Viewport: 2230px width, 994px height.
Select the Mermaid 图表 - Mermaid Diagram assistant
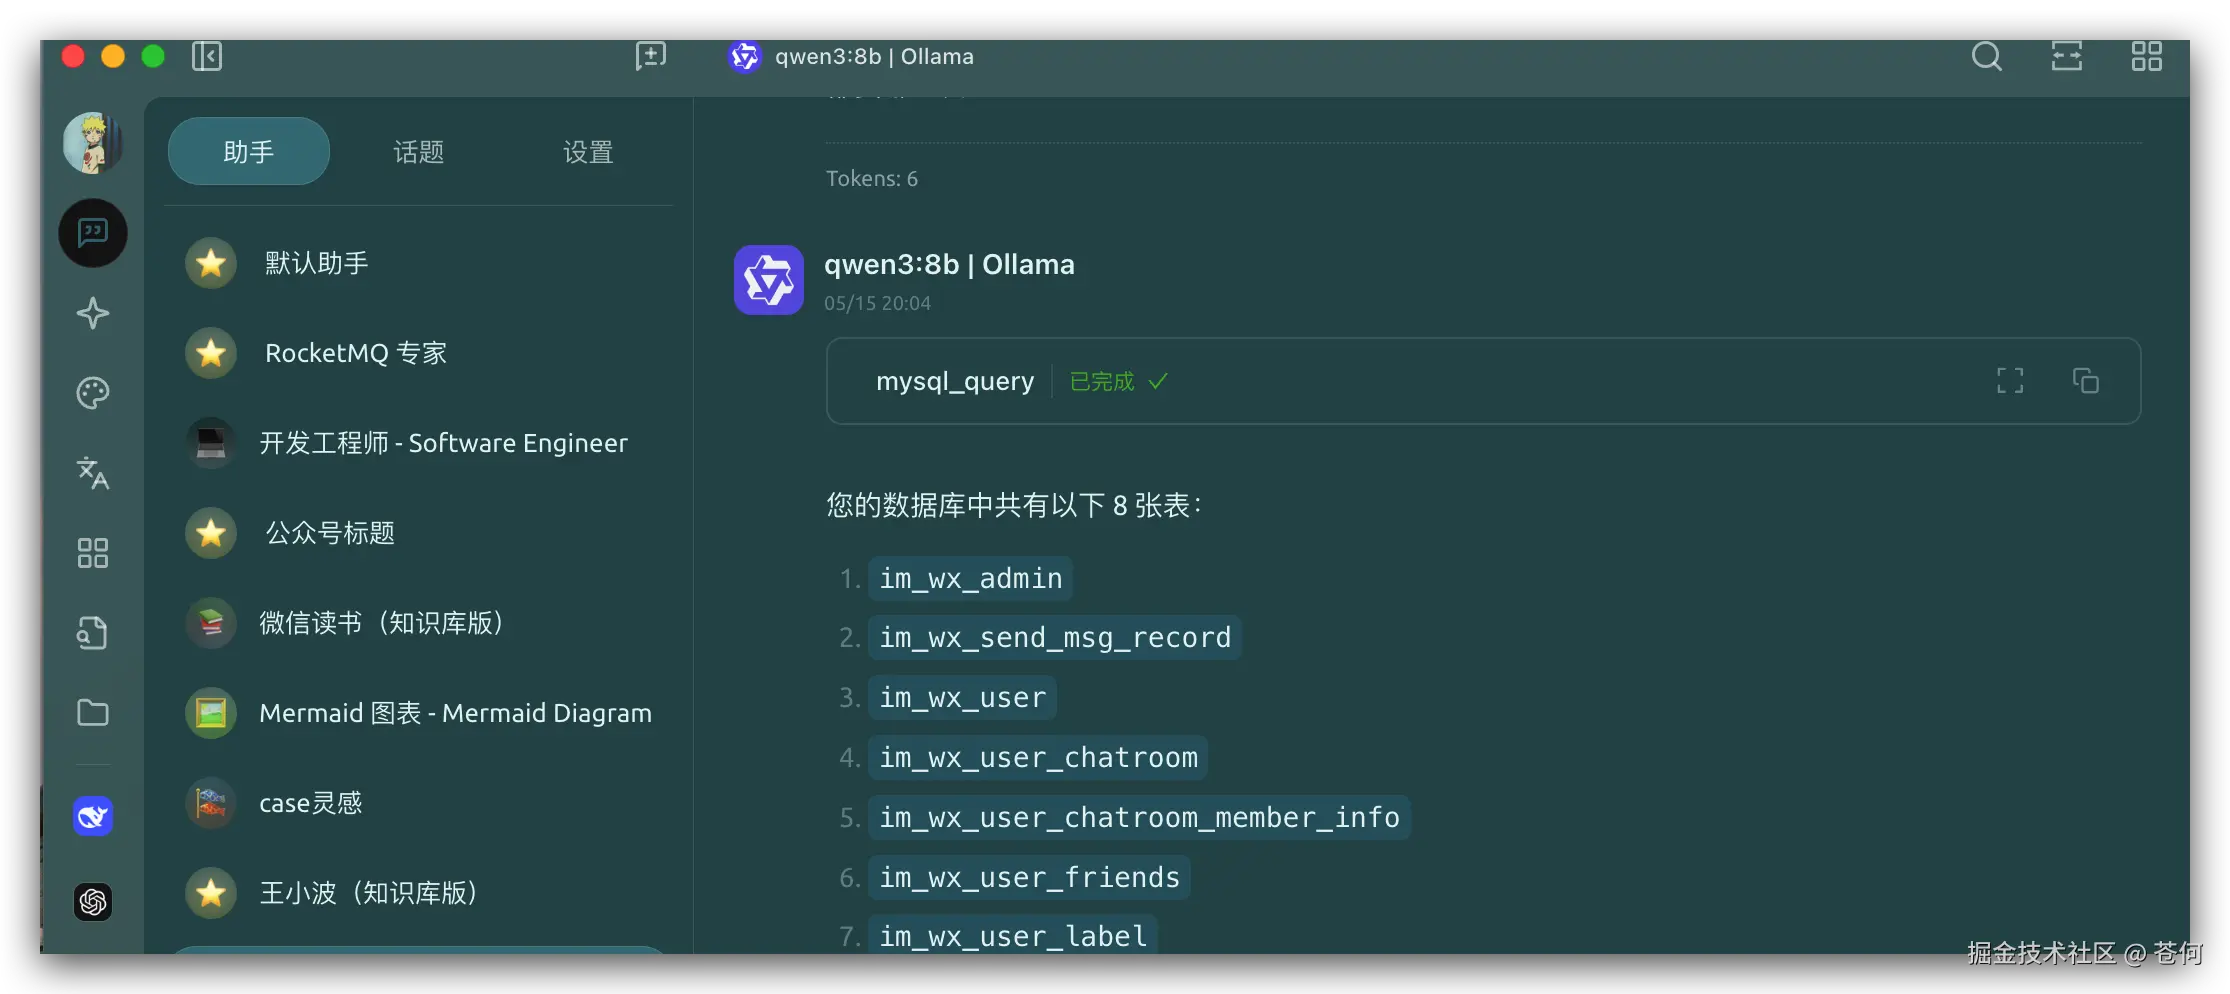[x=419, y=713]
